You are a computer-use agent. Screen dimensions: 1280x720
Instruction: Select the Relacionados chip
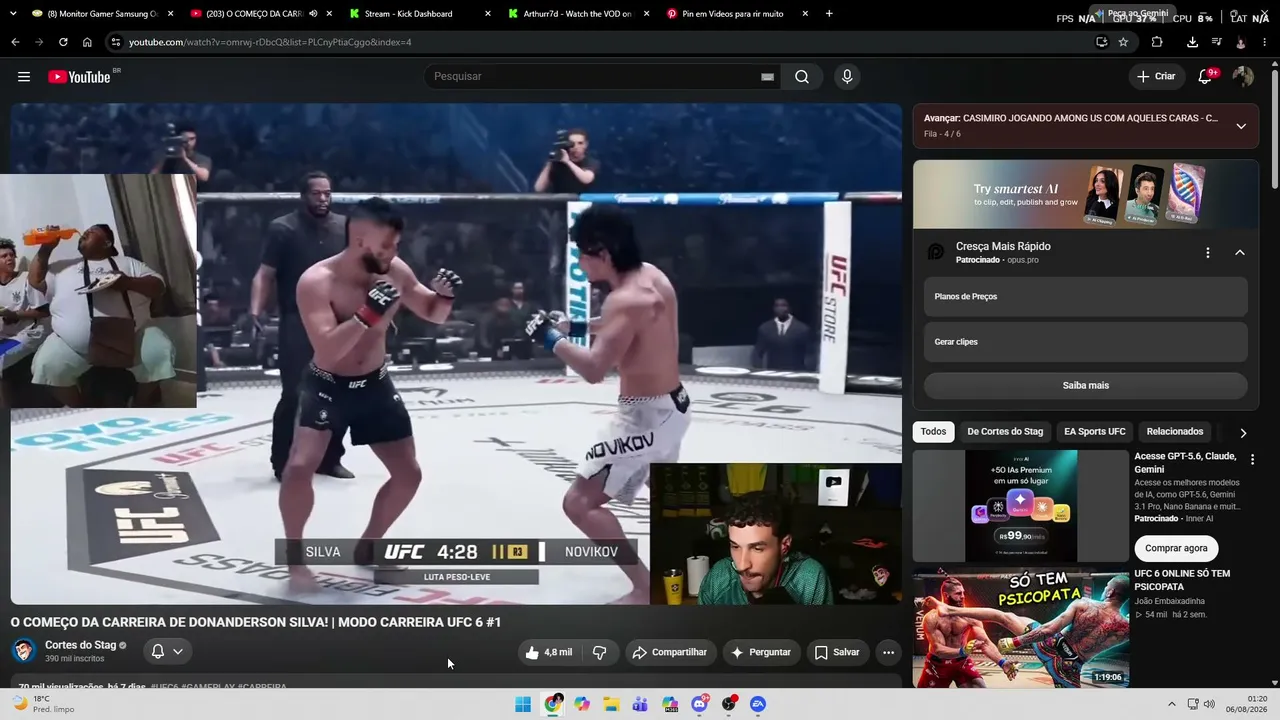(x=1175, y=432)
